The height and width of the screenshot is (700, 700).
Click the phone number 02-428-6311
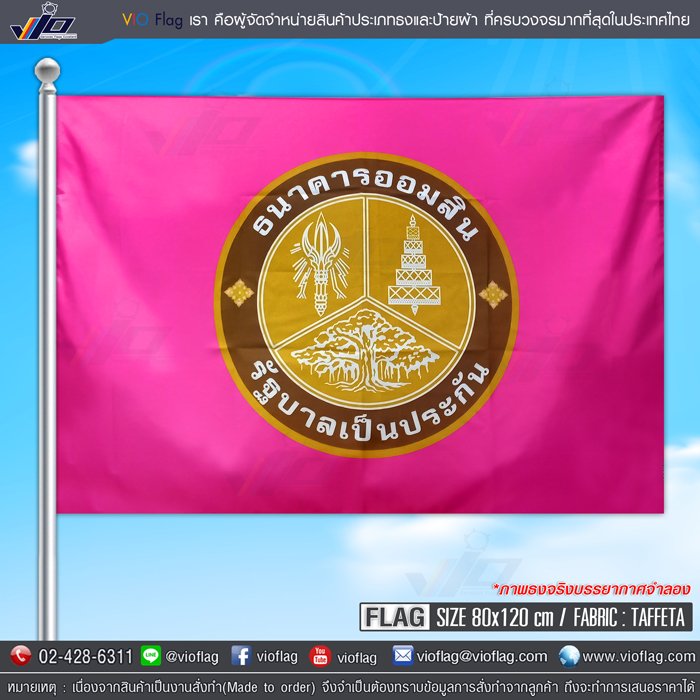pos(86,657)
